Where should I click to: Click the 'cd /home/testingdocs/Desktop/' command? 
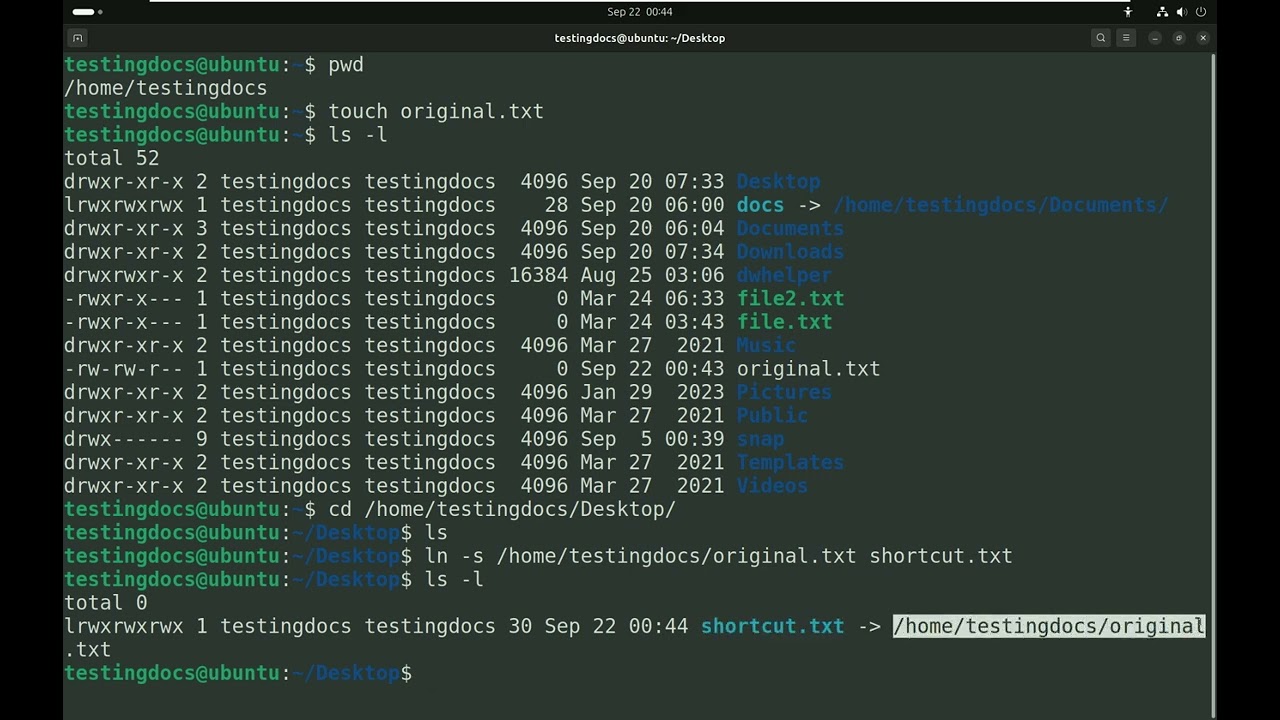click(502, 509)
